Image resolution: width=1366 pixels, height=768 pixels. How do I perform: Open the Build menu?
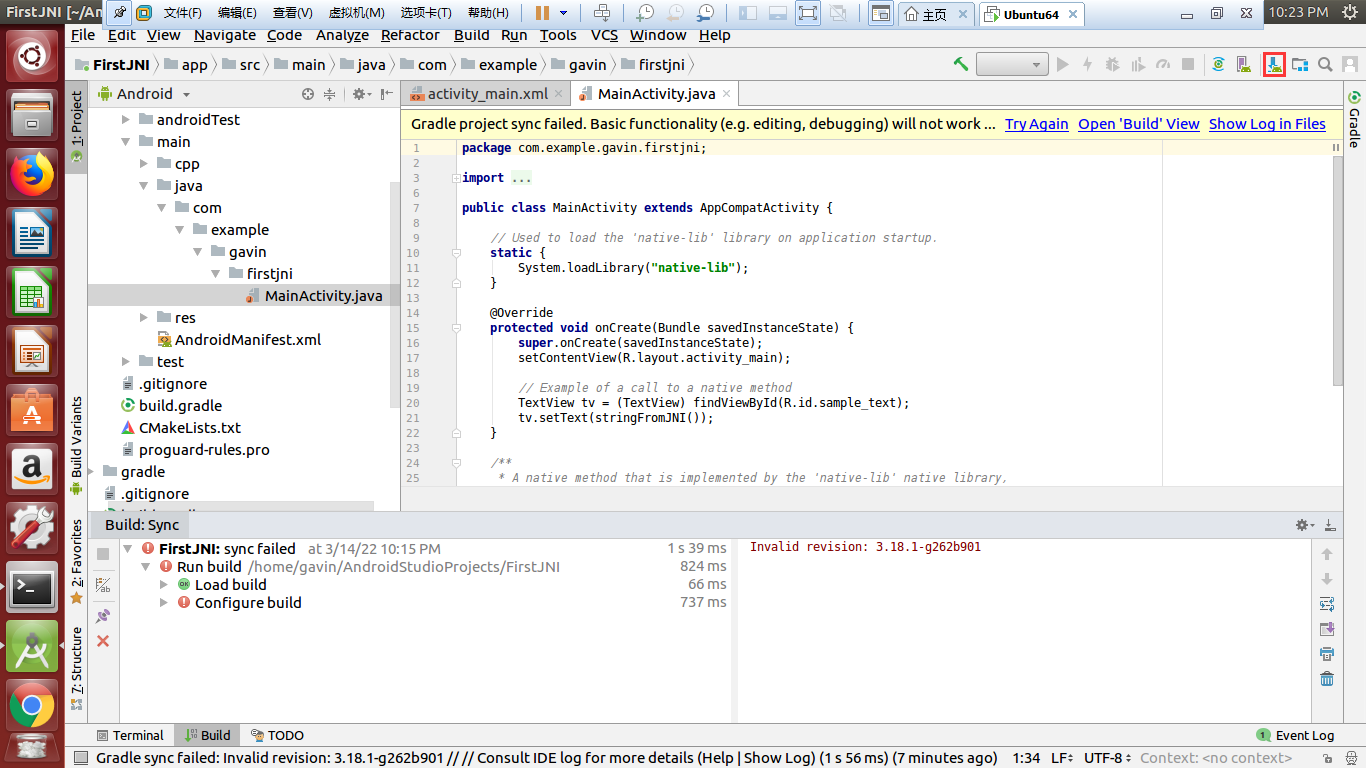pos(471,35)
